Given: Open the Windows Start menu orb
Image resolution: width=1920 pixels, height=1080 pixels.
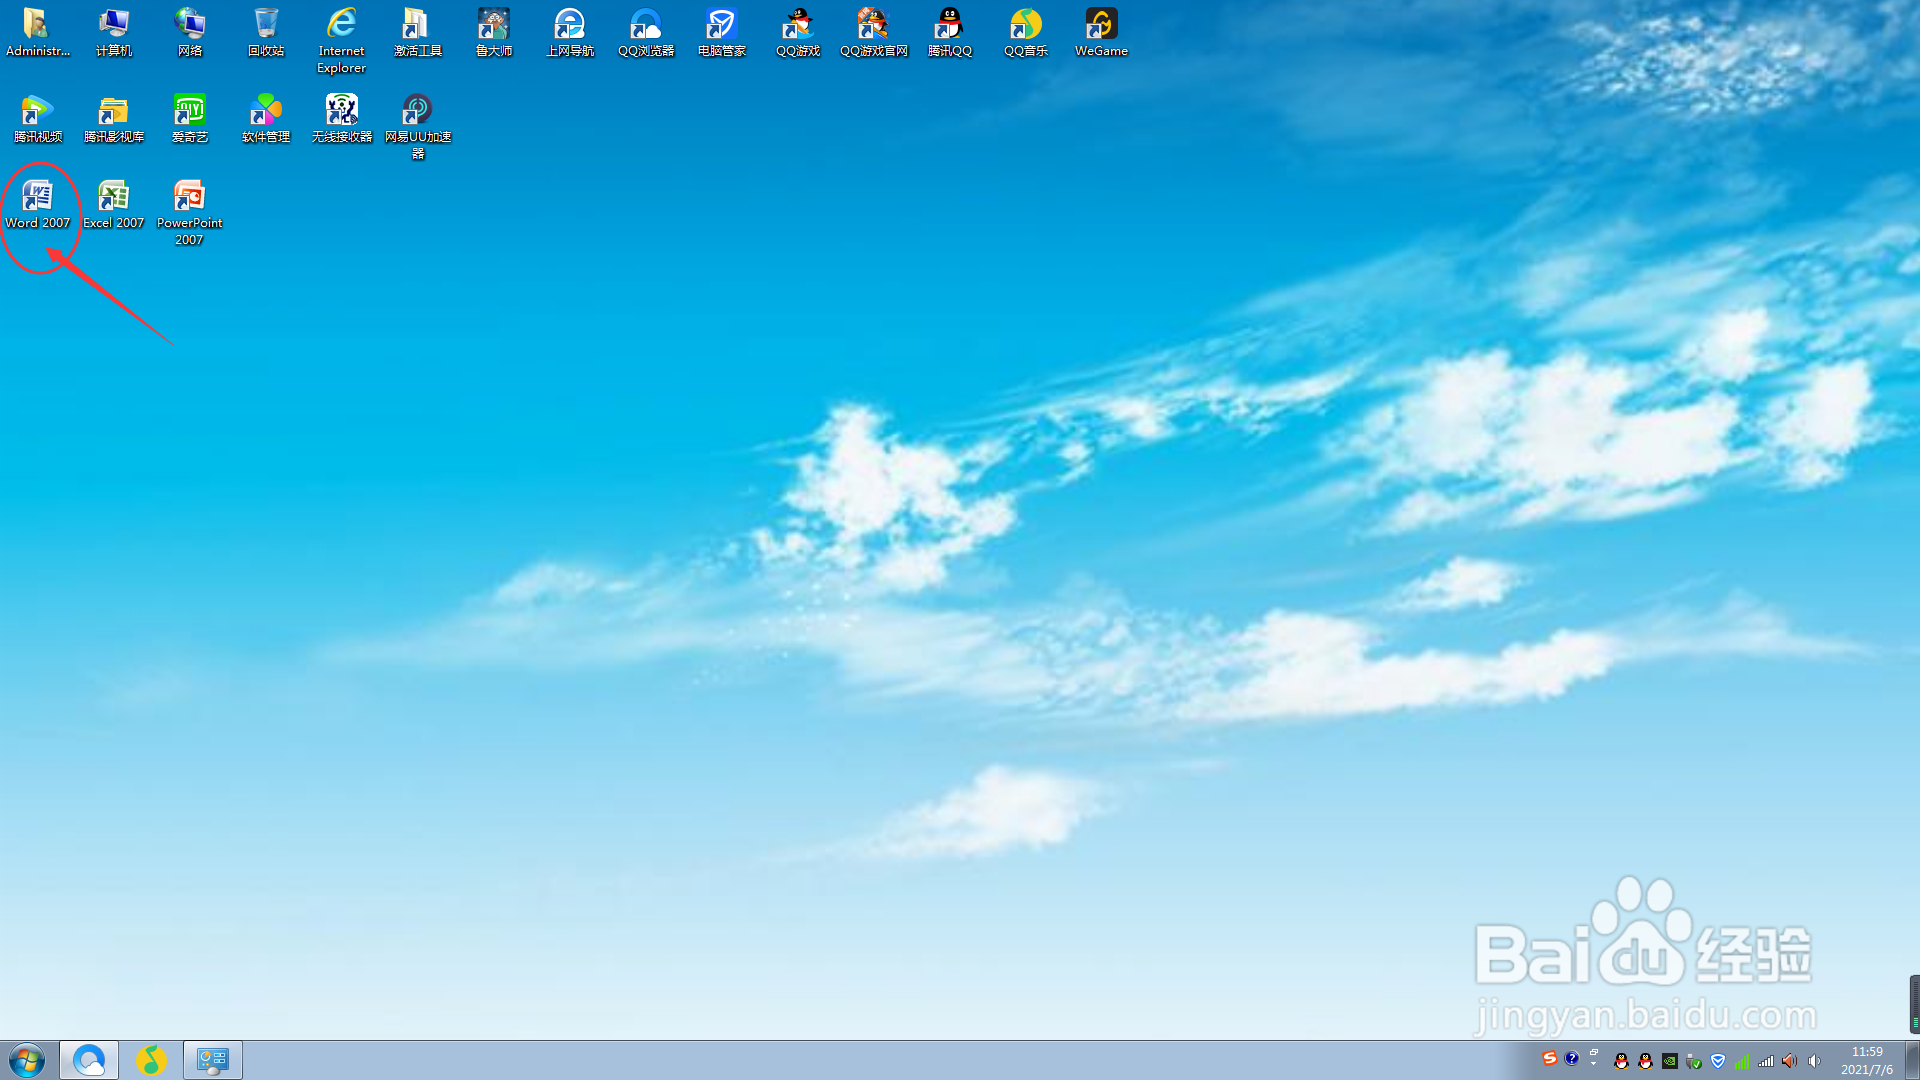Looking at the screenshot, I should (x=27, y=1060).
